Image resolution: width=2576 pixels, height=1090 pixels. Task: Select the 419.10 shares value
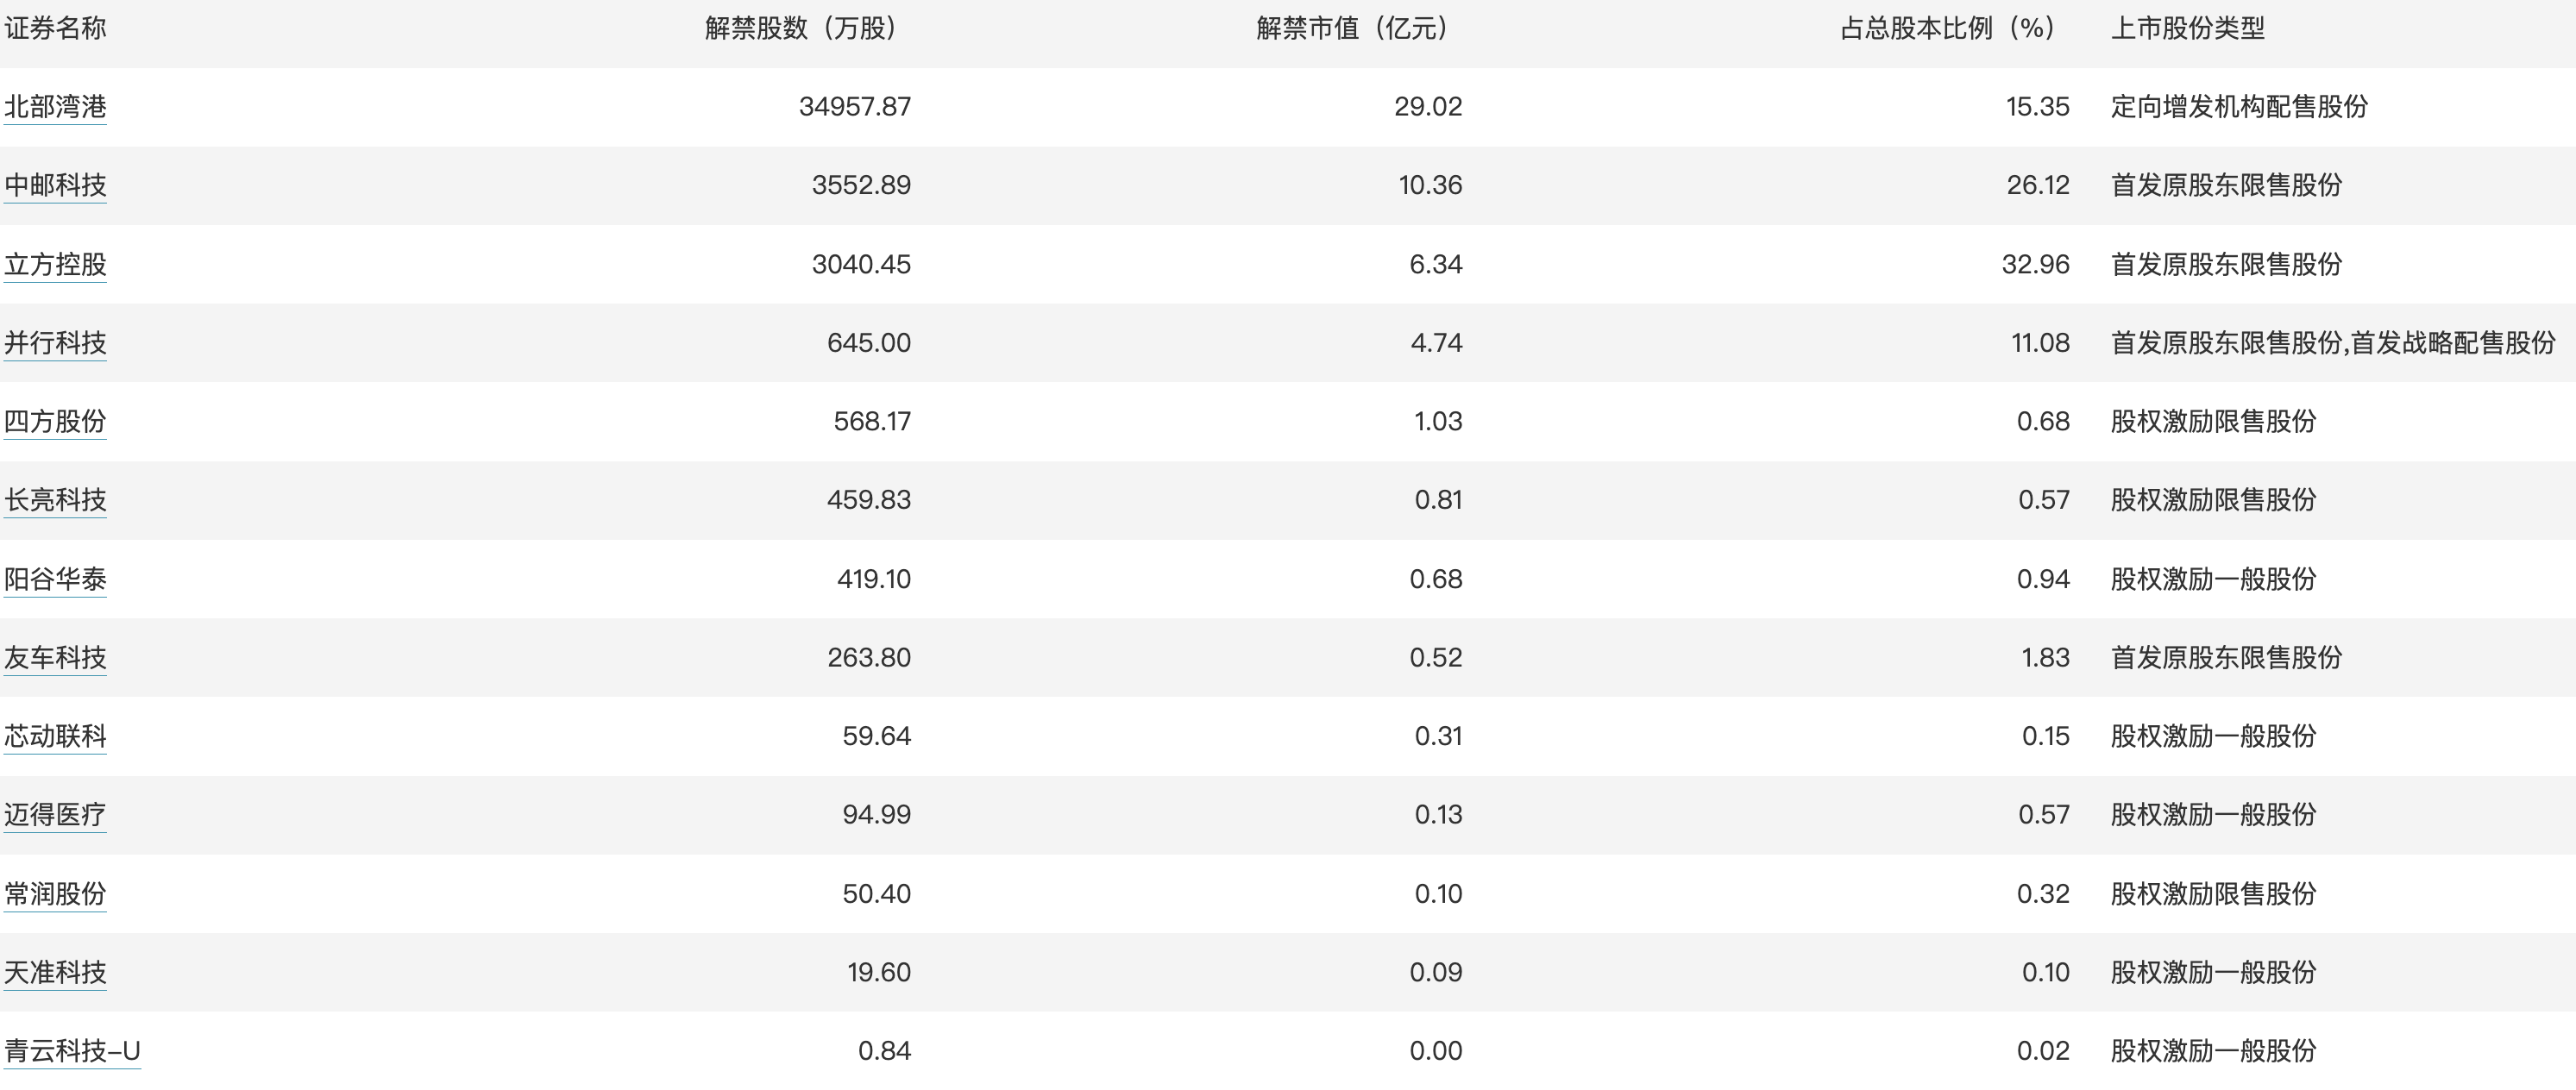874,579
